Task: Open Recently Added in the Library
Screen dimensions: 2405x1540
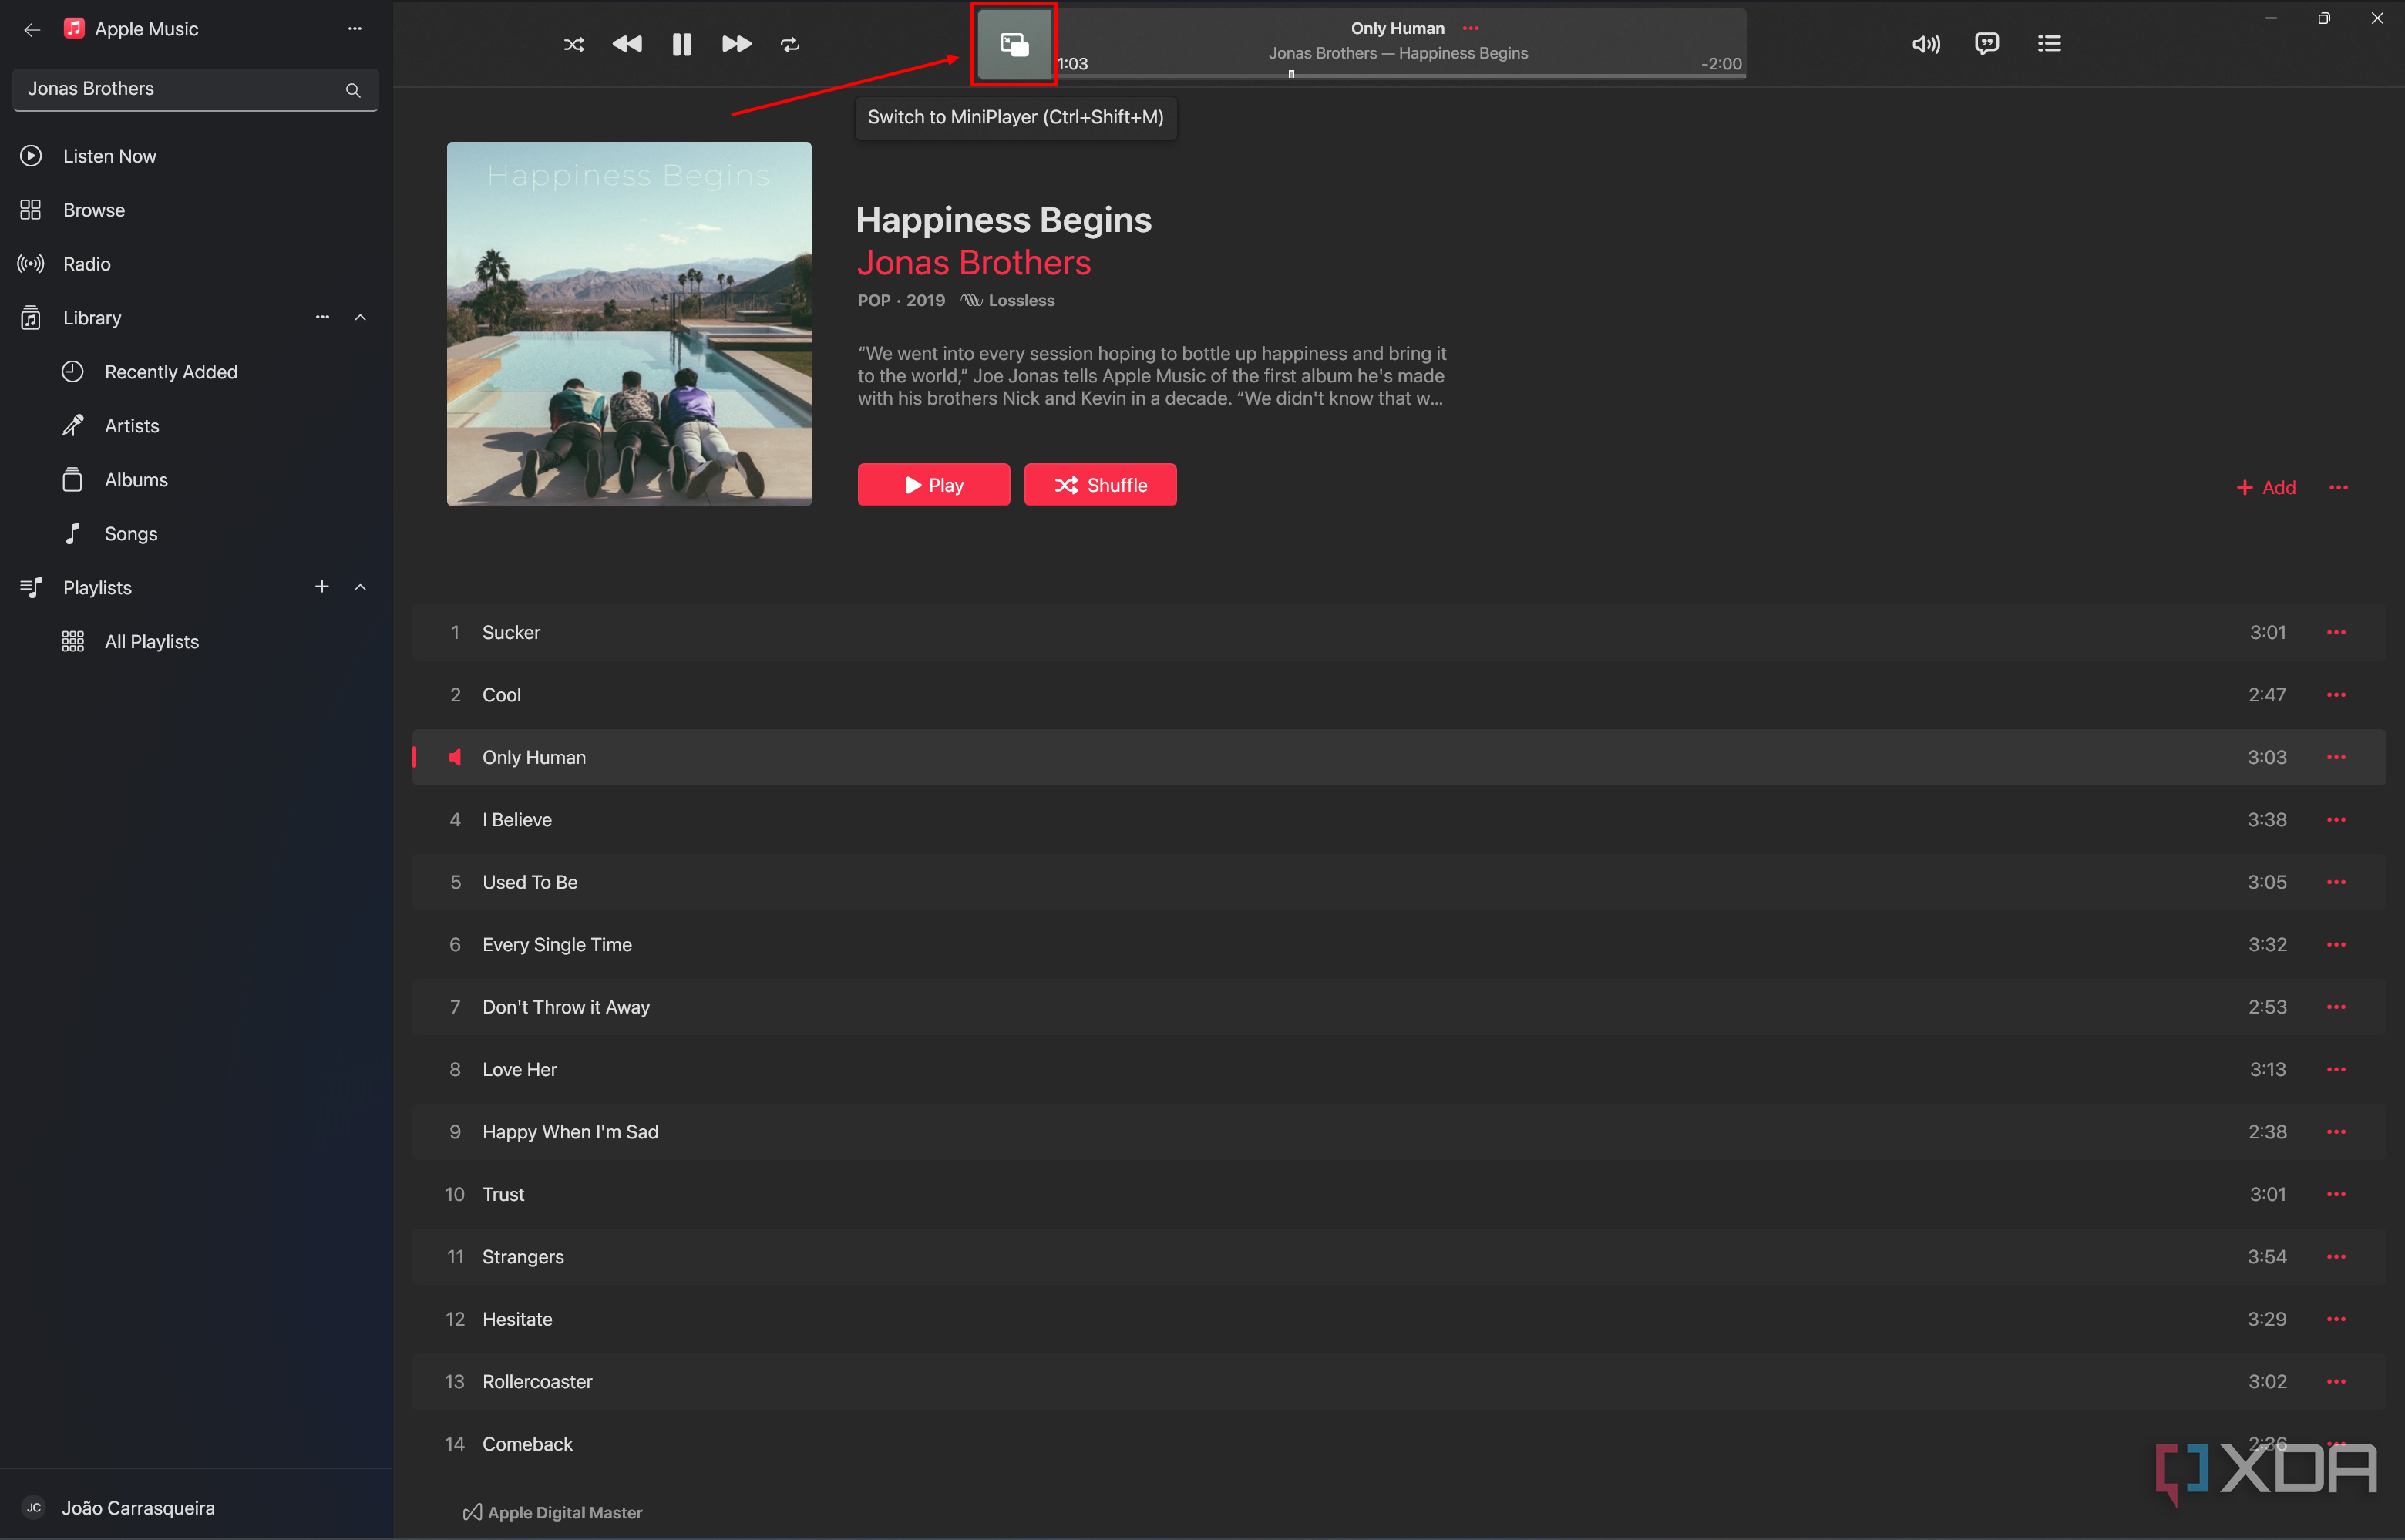Action: [x=170, y=371]
